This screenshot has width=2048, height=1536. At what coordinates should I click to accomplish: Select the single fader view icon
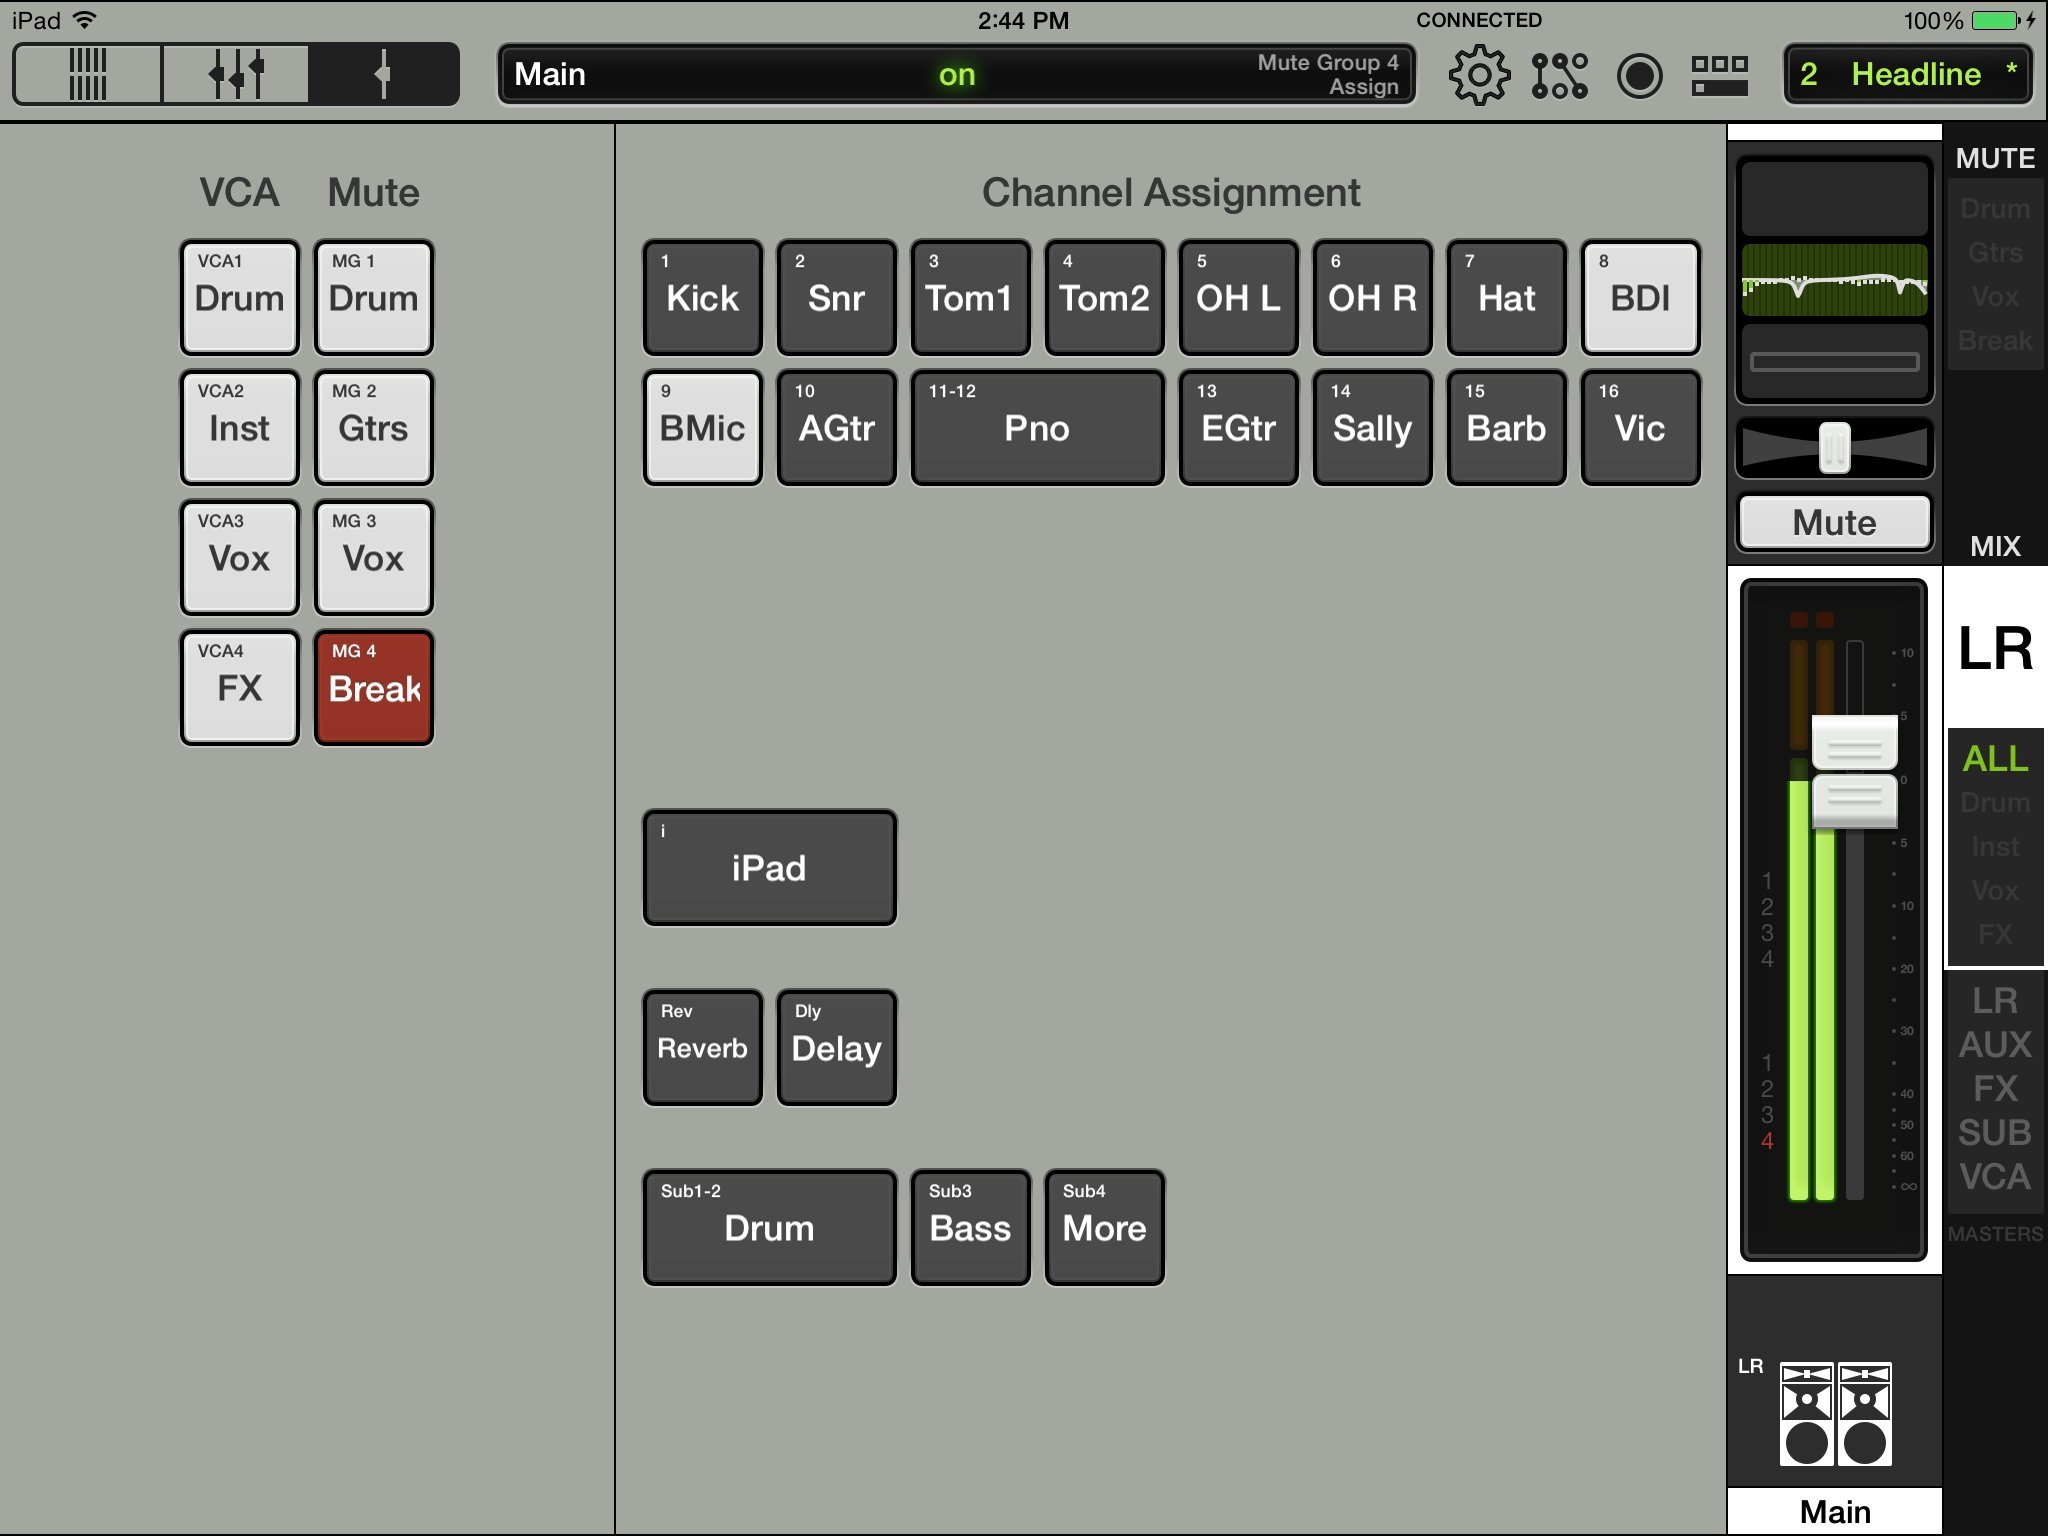pos(383,74)
